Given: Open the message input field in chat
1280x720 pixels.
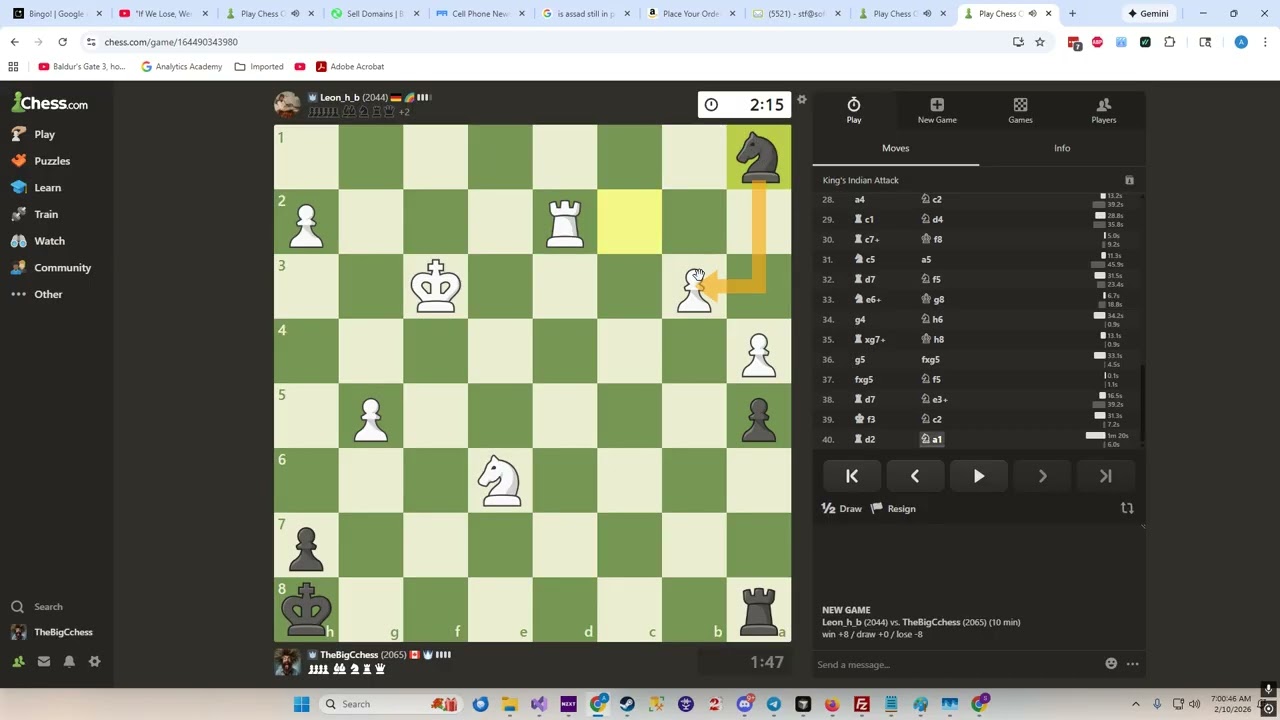Looking at the screenshot, I should click(x=955, y=664).
